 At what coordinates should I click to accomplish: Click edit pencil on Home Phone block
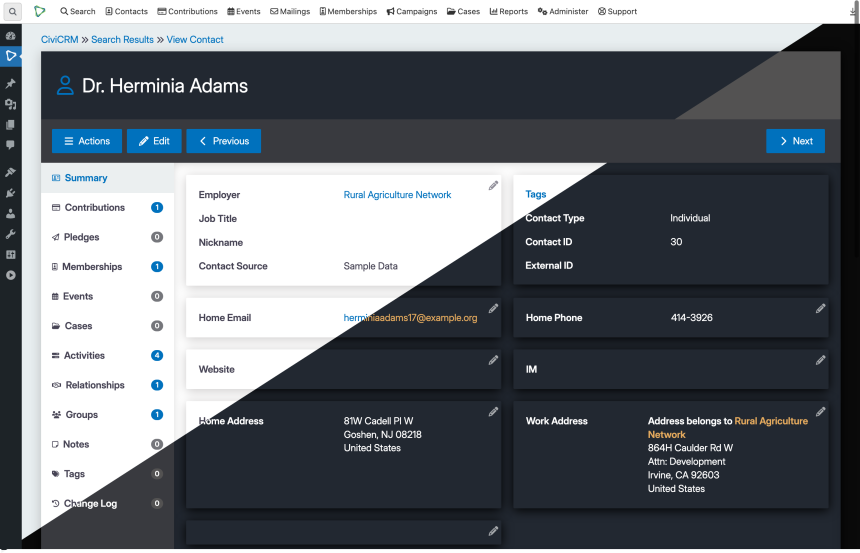point(820,308)
